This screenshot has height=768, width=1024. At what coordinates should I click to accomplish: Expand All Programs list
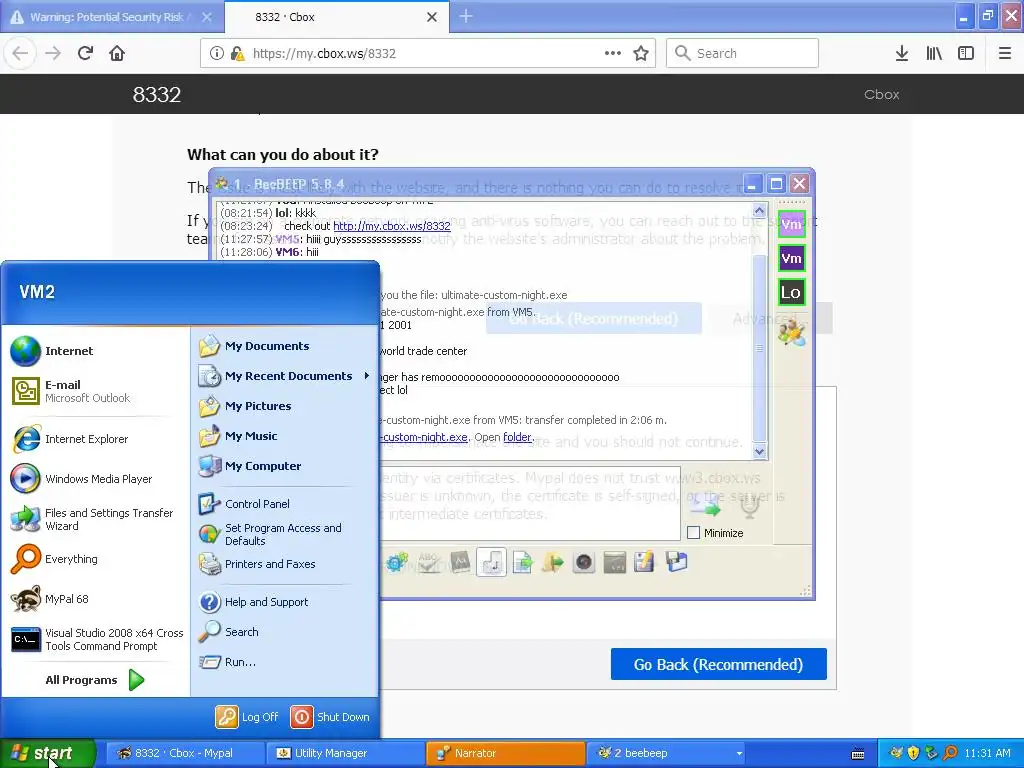pos(95,680)
